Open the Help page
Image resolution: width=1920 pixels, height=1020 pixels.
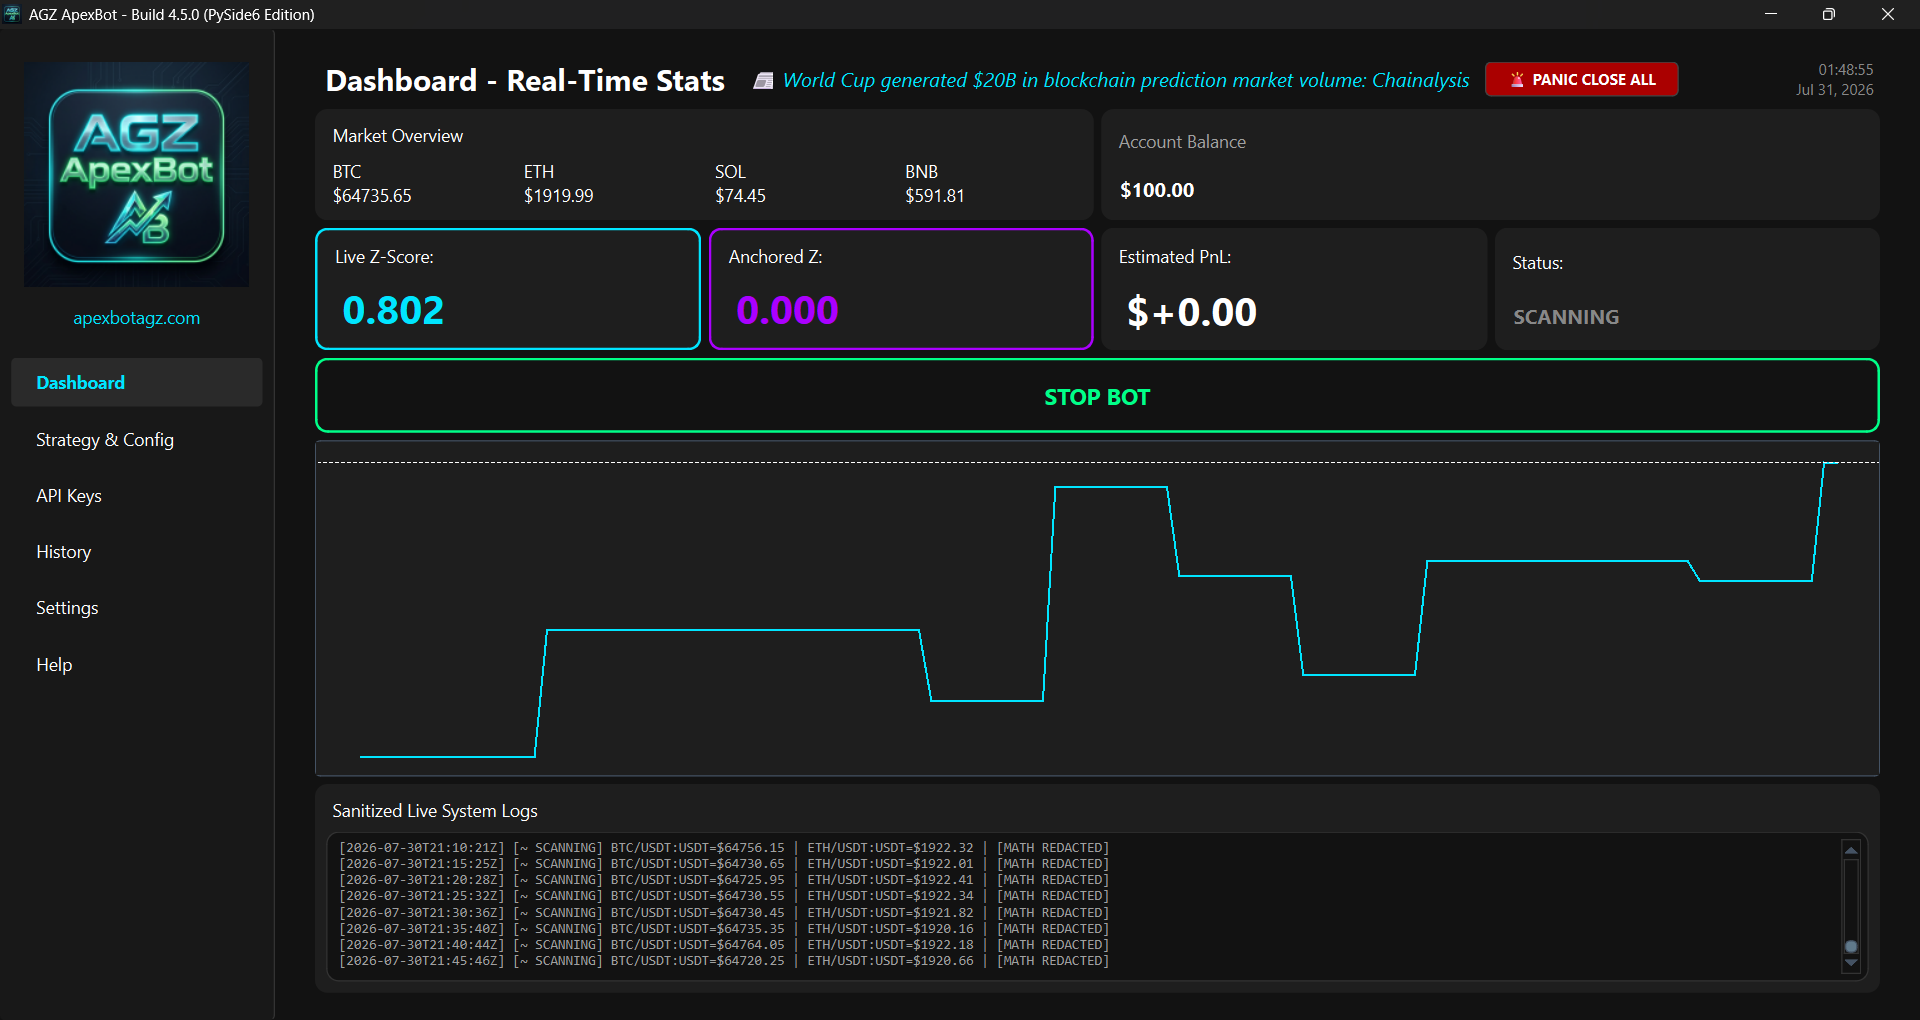[54, 665]
